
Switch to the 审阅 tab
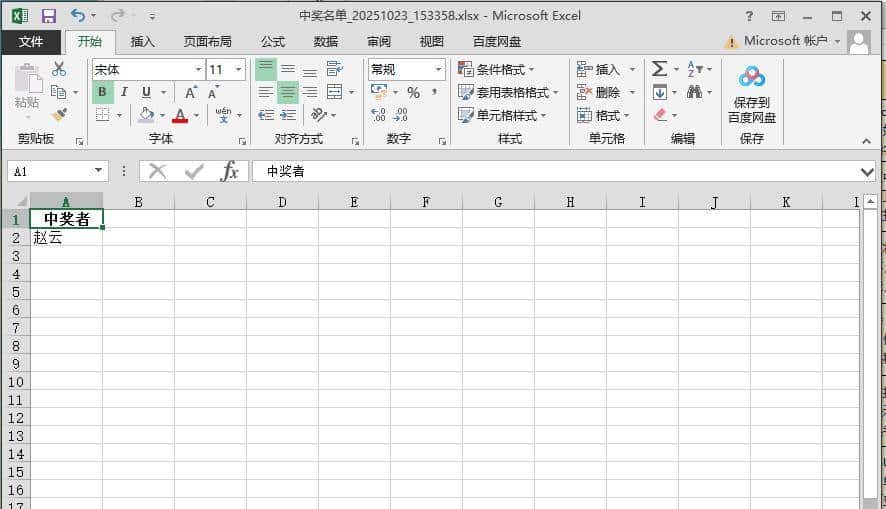(379, 42)
